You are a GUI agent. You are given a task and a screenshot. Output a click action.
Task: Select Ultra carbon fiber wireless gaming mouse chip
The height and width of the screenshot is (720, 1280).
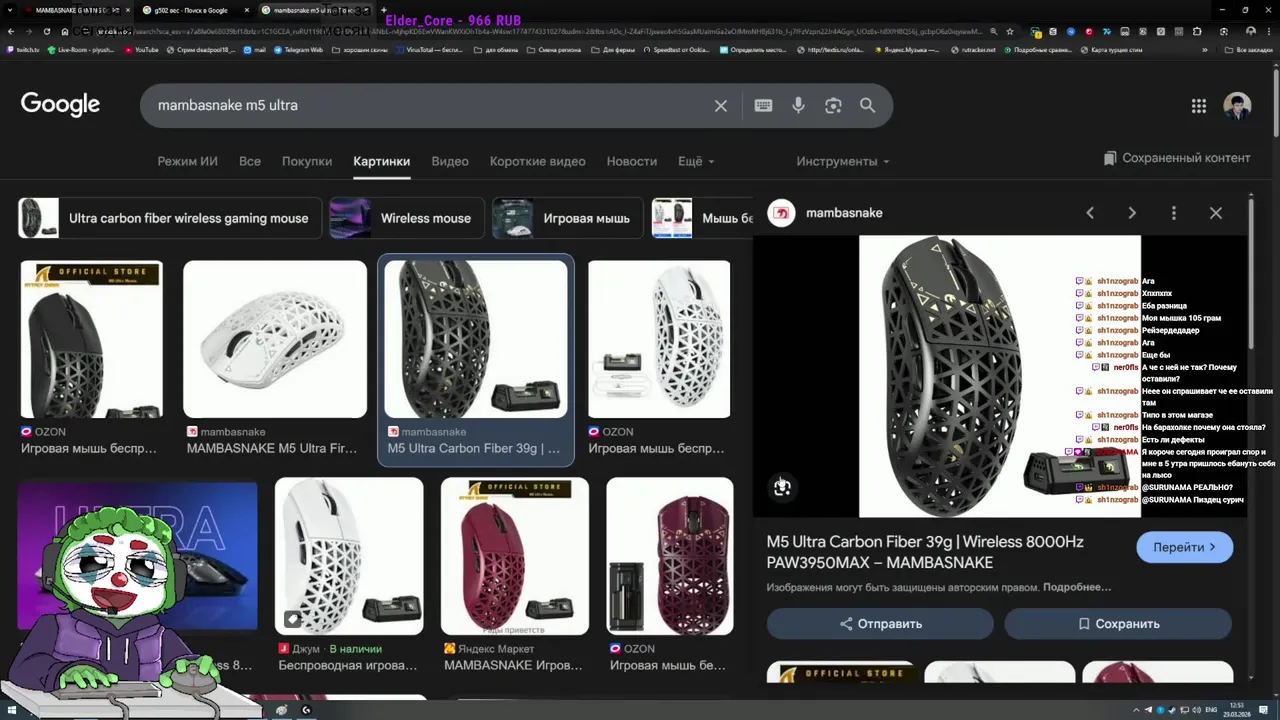pyautogui.click(x=169, y=218)
